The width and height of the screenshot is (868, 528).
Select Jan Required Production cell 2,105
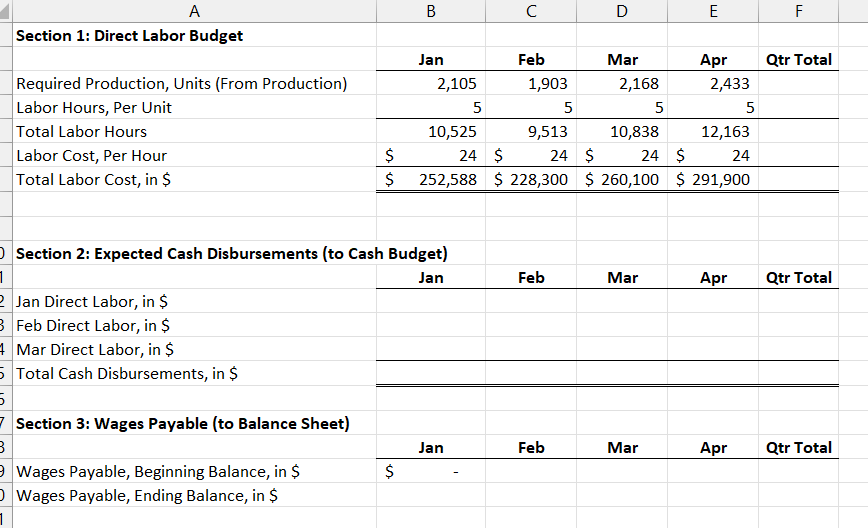point(431,83)
